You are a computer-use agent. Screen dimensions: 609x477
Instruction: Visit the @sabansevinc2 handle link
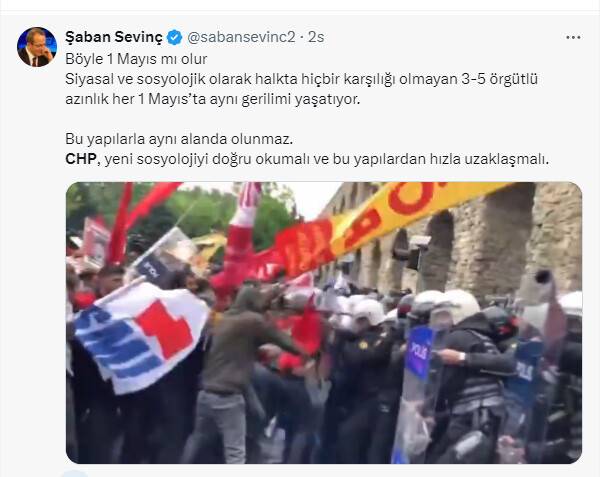[241, 37]
